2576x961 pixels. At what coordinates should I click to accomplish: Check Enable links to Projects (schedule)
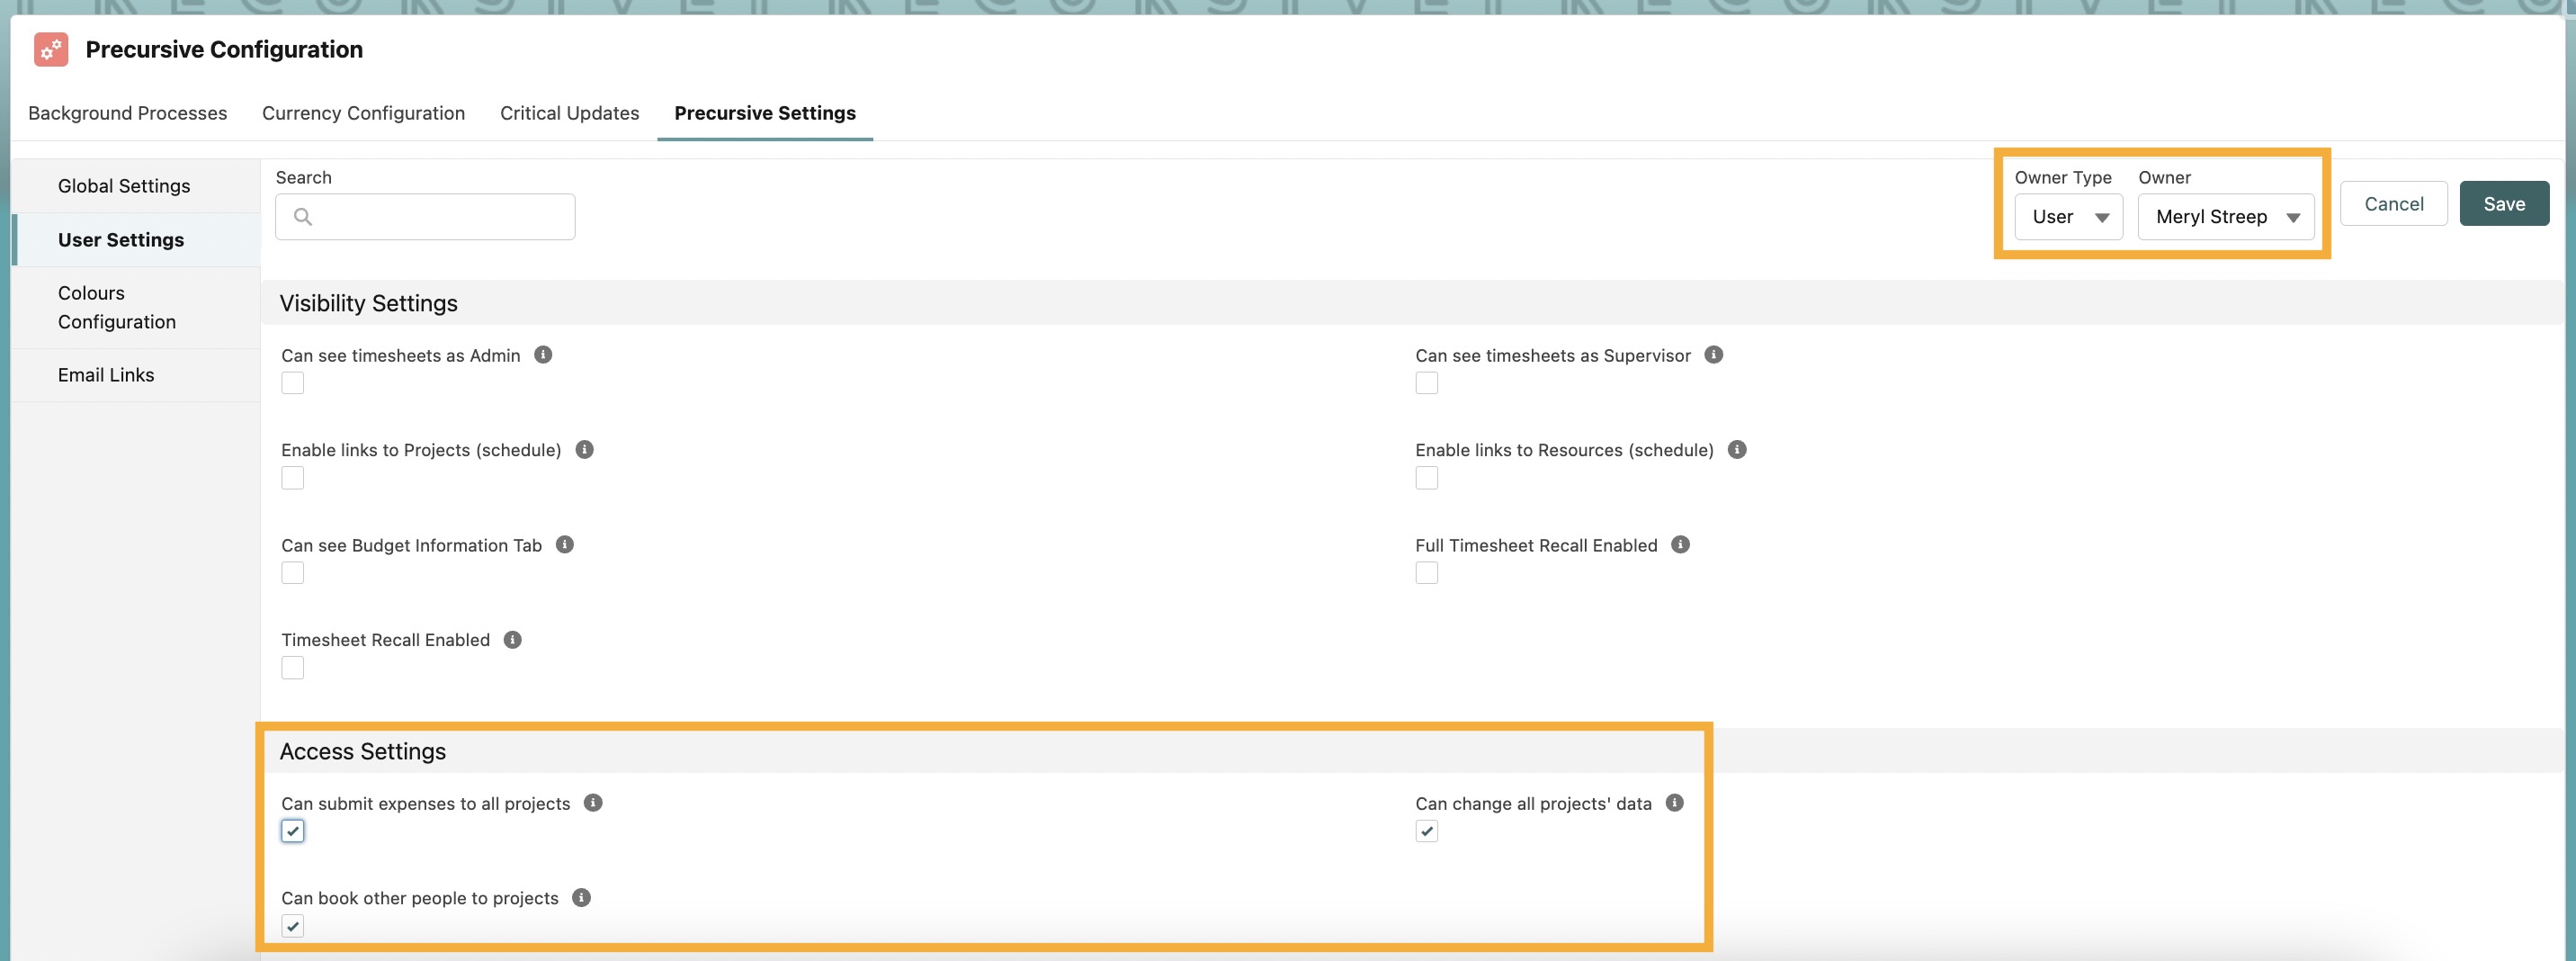point(293,478)
